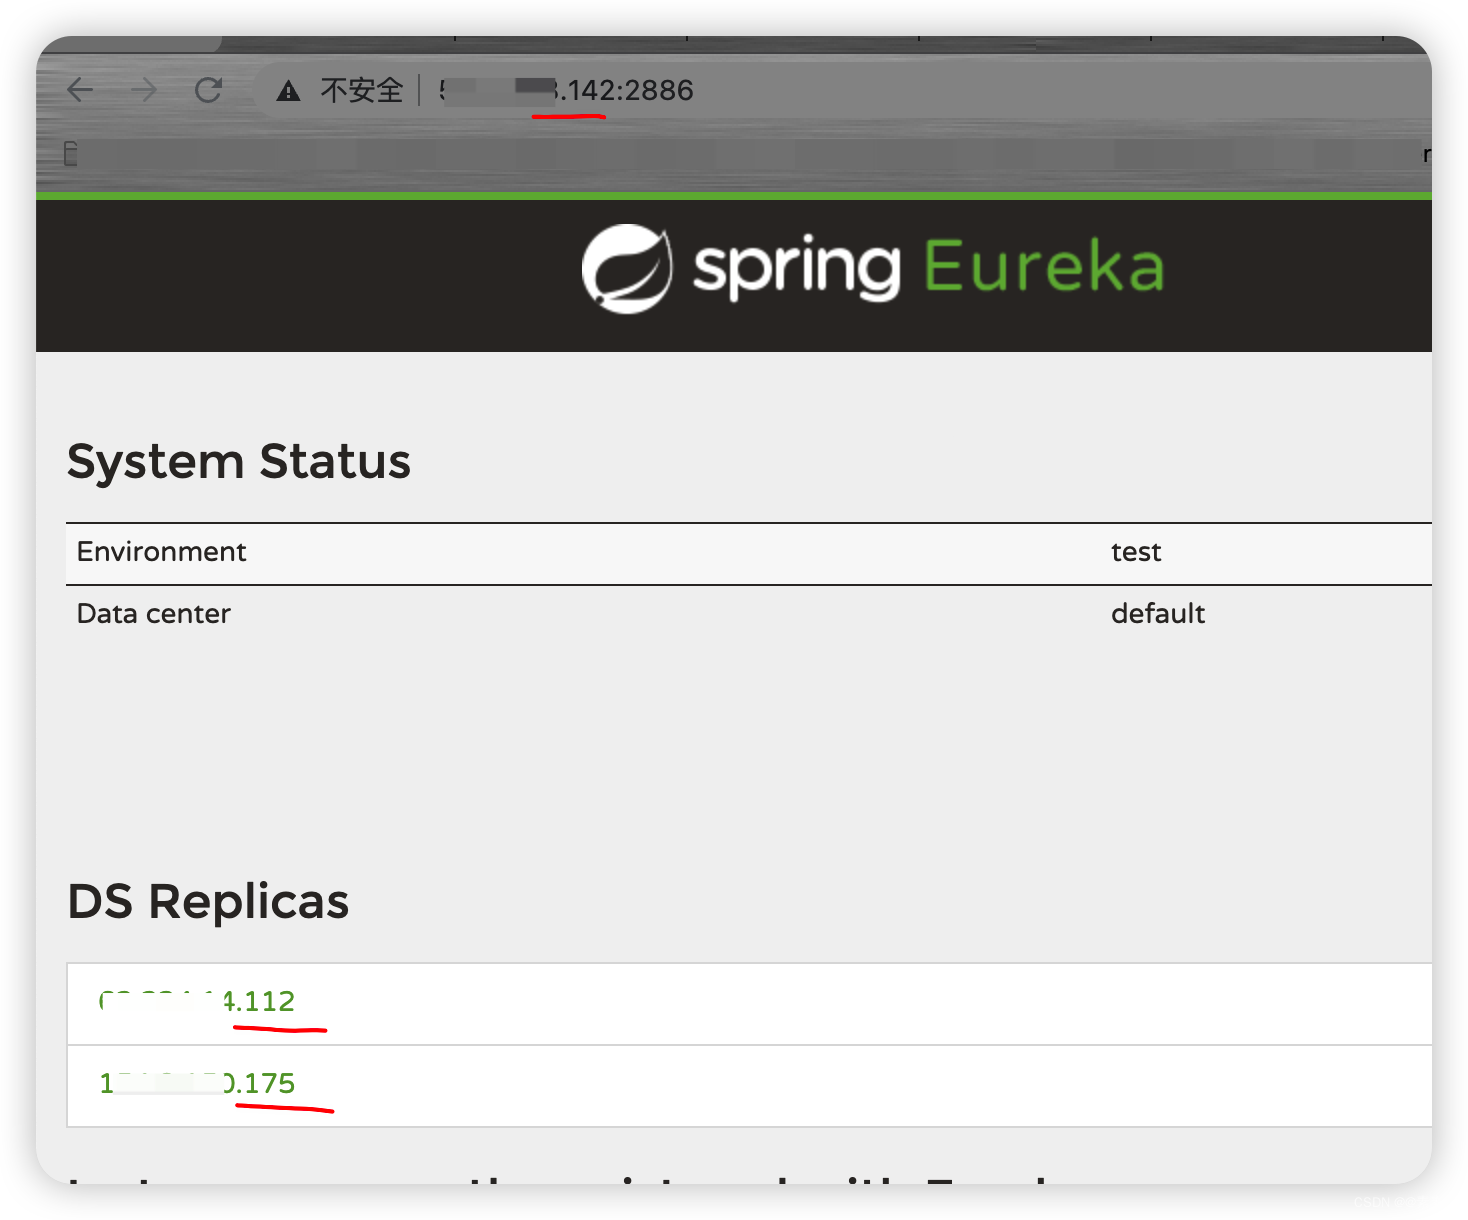Click the spring Eureka title text
Screen dimensions: 1468x1220
(x=929, y=267)
